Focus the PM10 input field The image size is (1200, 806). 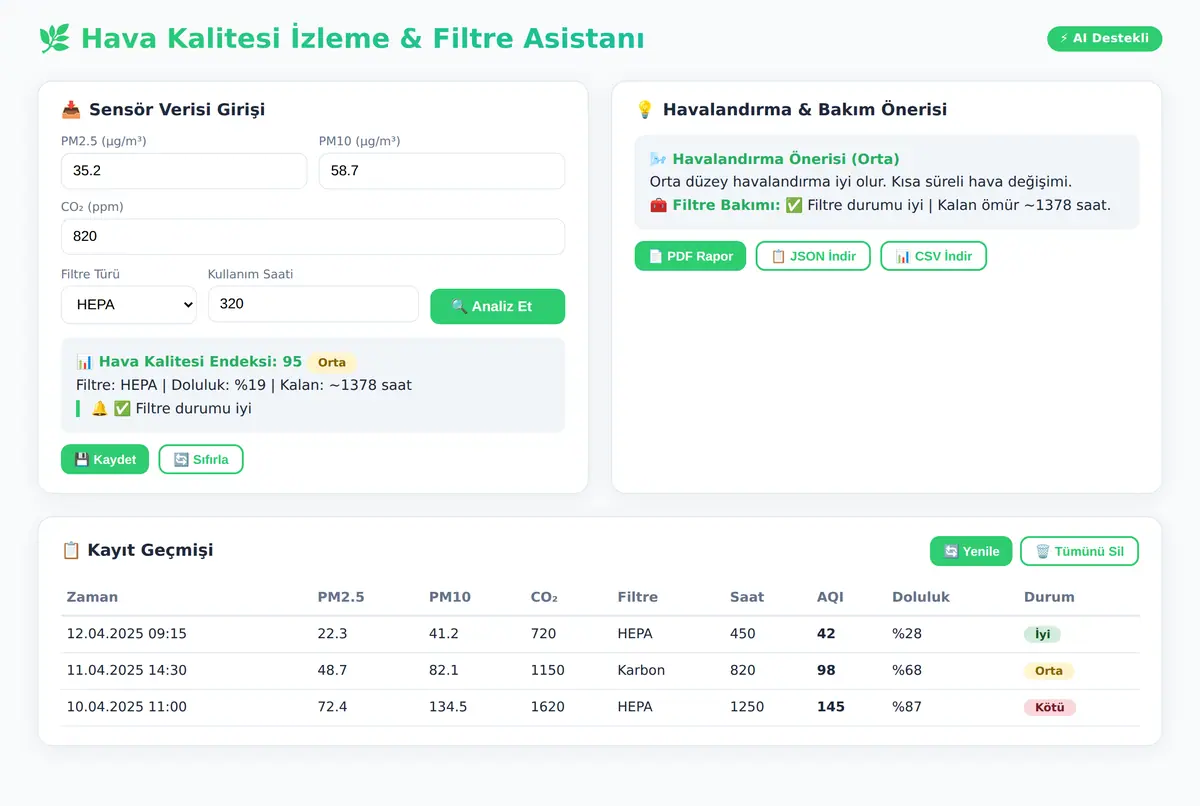tap(442, 171)
